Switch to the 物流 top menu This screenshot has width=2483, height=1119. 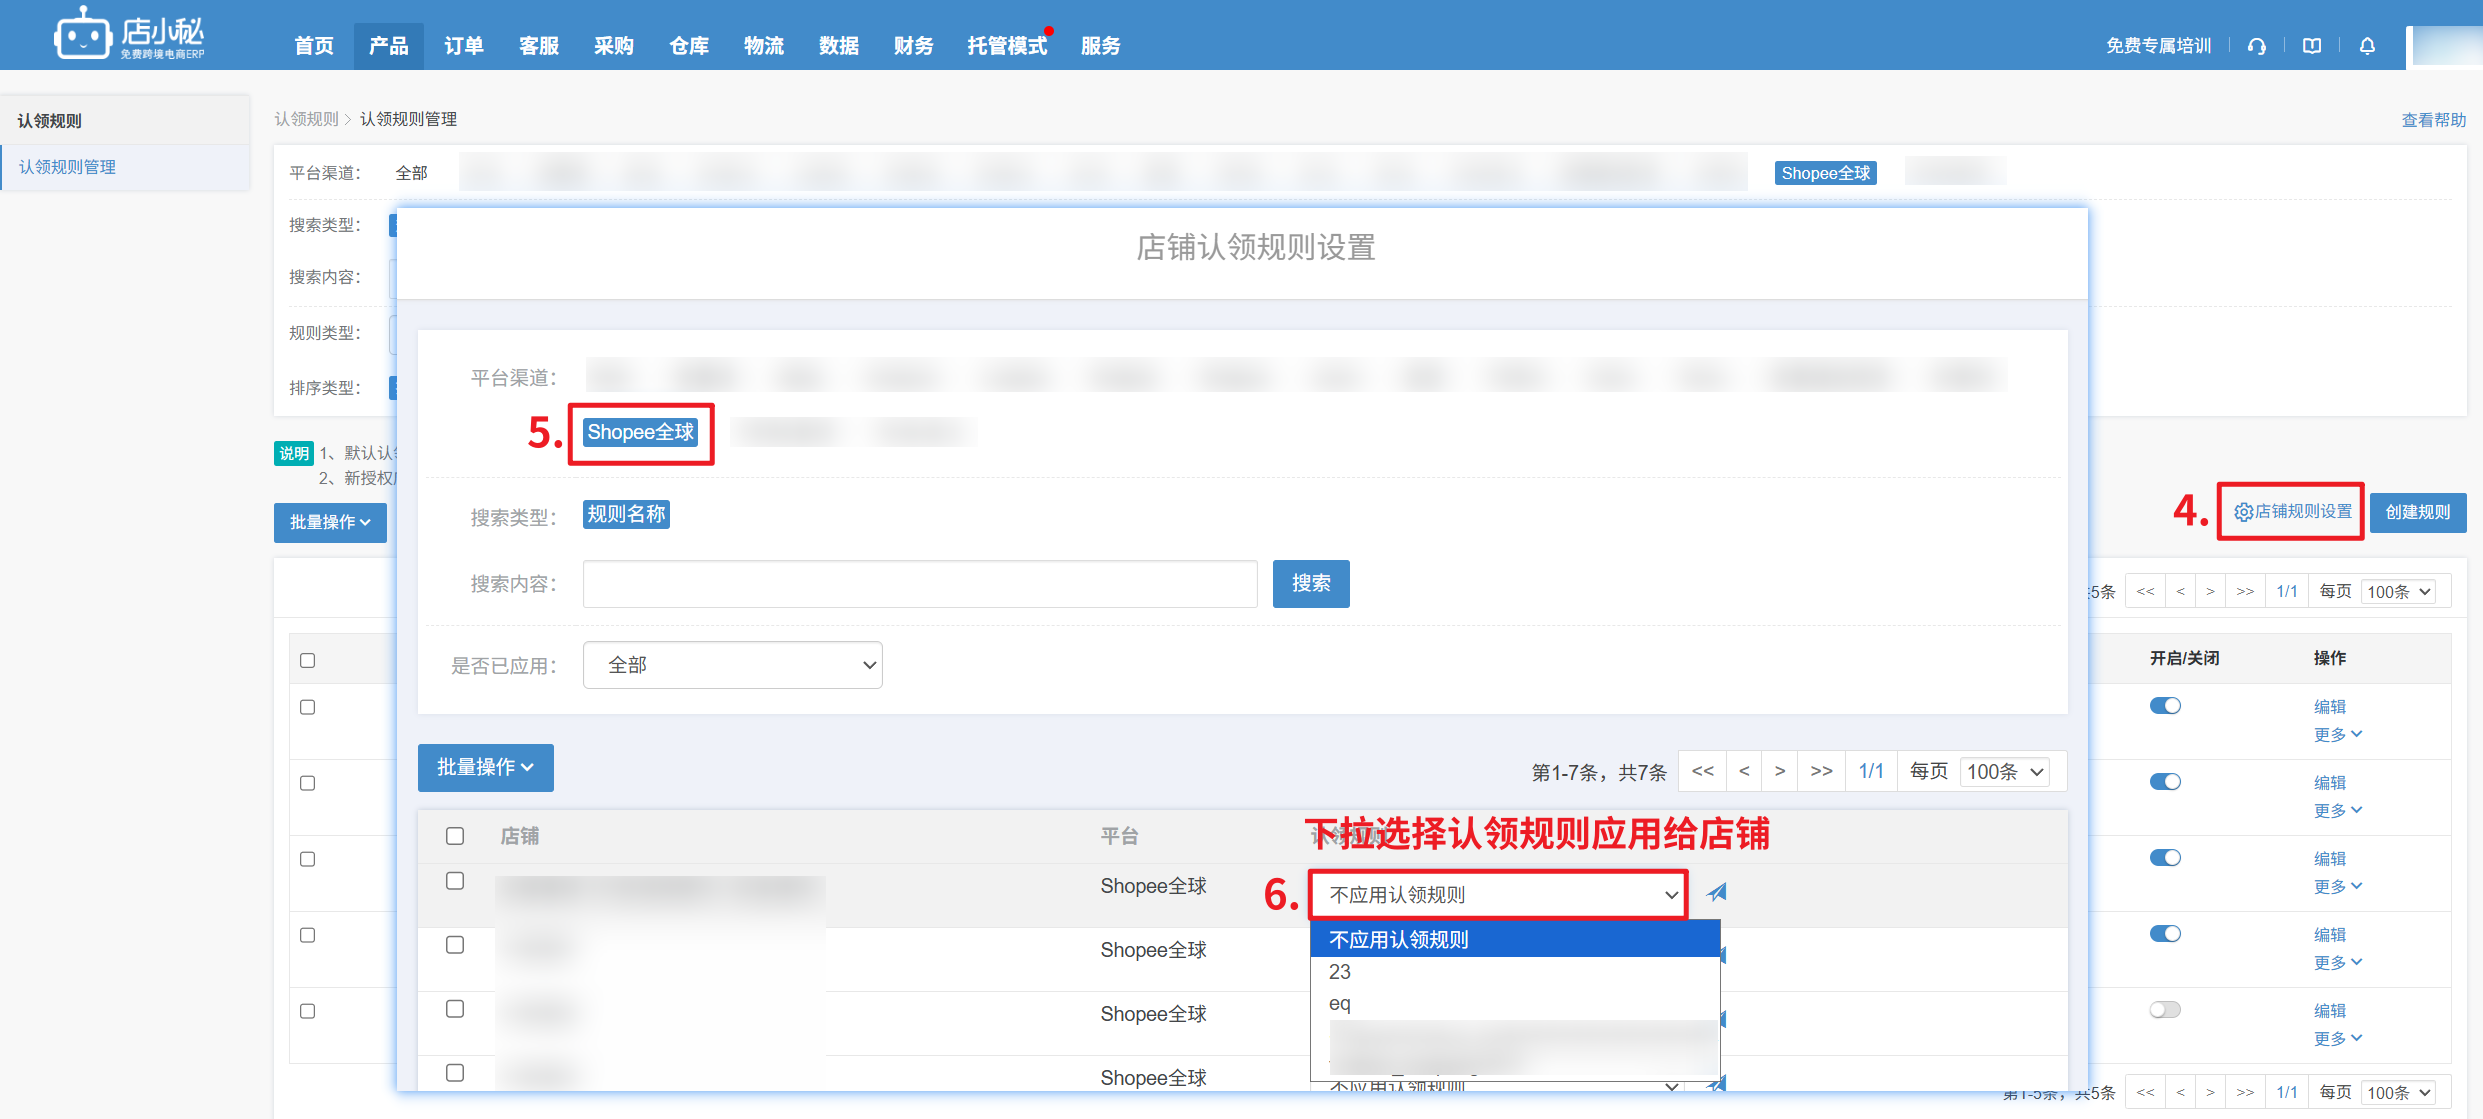click(x=763, y=46)
